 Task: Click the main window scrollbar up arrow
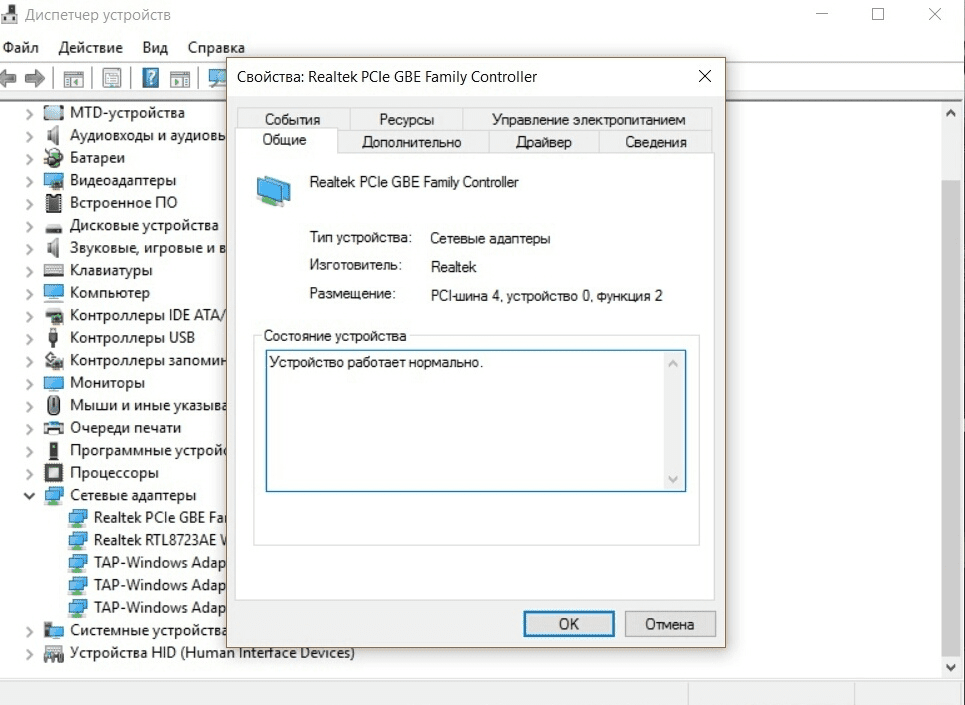(951, 113)
